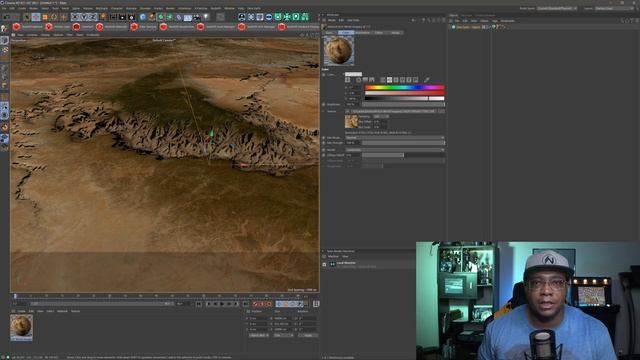The width and height of the screenshot is (640, 360).
Task: Toggle Z axis lock in top toolbar
Action: click(x=93, y=17)
